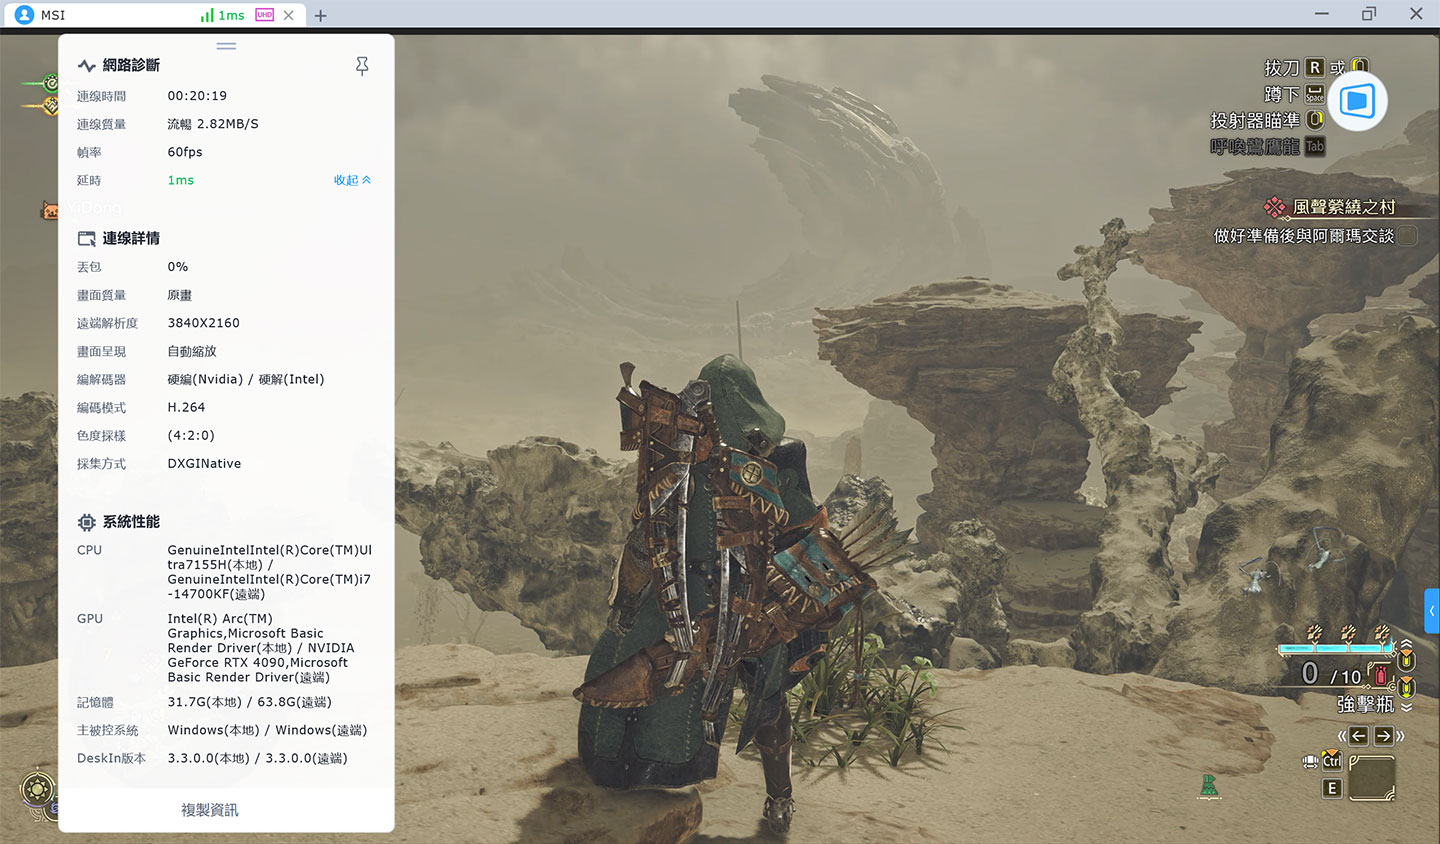Screen dimensions: 1440x844
Task: Click the 流暢 2.82MB/S quality value
Action: pos(213,124)
